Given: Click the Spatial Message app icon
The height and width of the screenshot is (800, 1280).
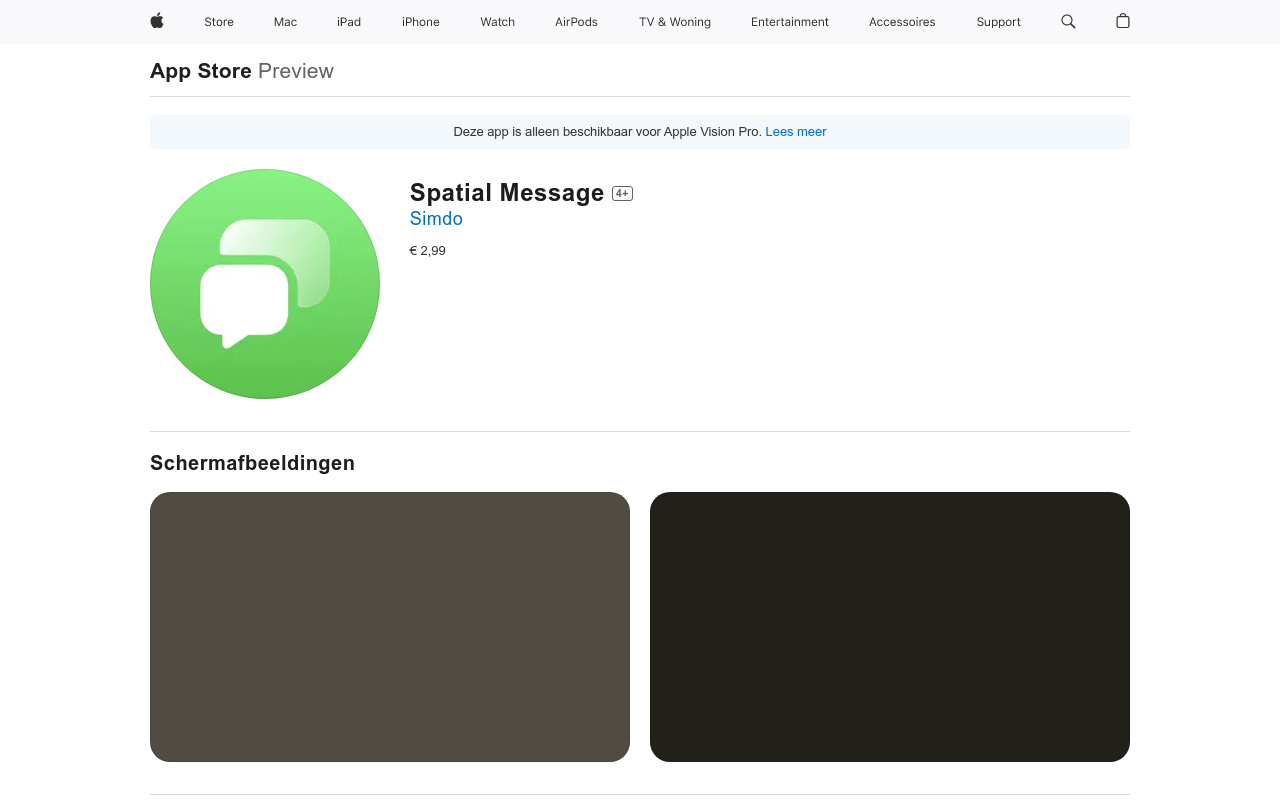Looking at the screenshot, I should pos(265,284).
